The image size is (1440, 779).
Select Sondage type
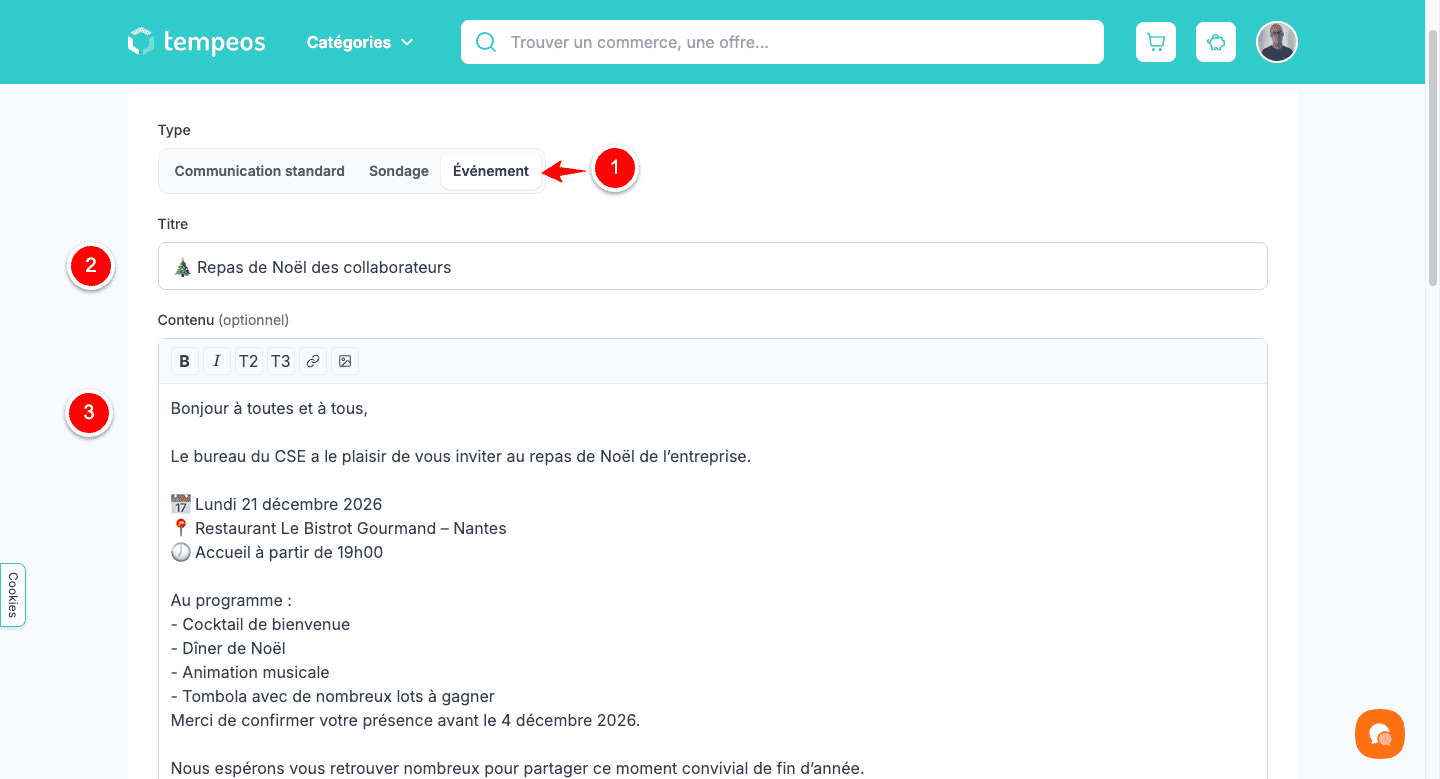coord(399,171)
